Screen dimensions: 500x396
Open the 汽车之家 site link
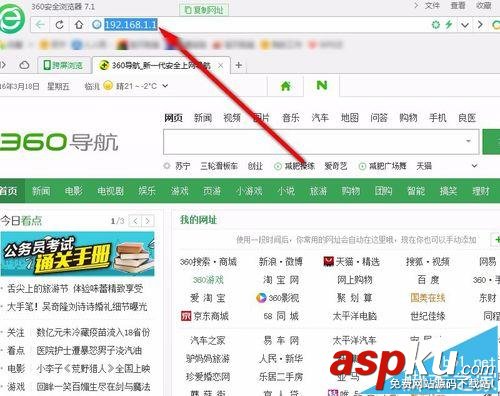click(208, 340)
